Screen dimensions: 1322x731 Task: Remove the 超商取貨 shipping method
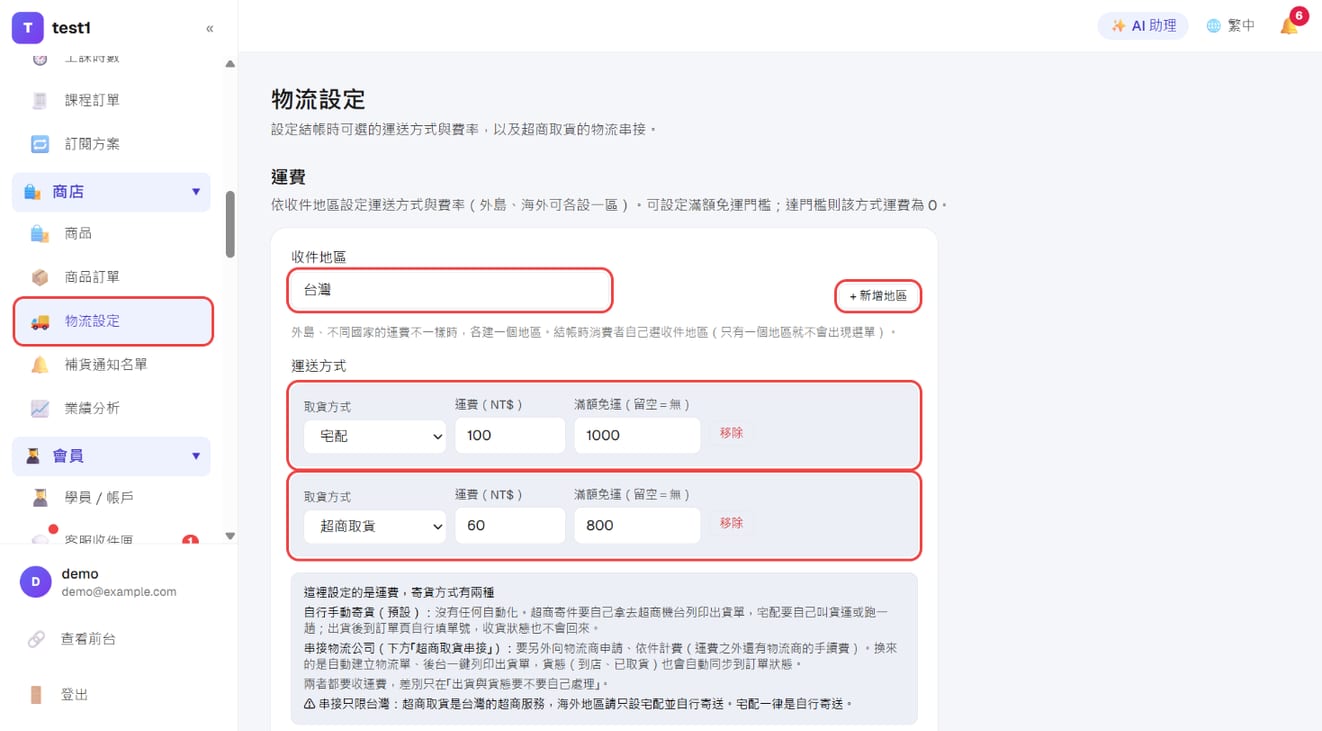point(731,523)
